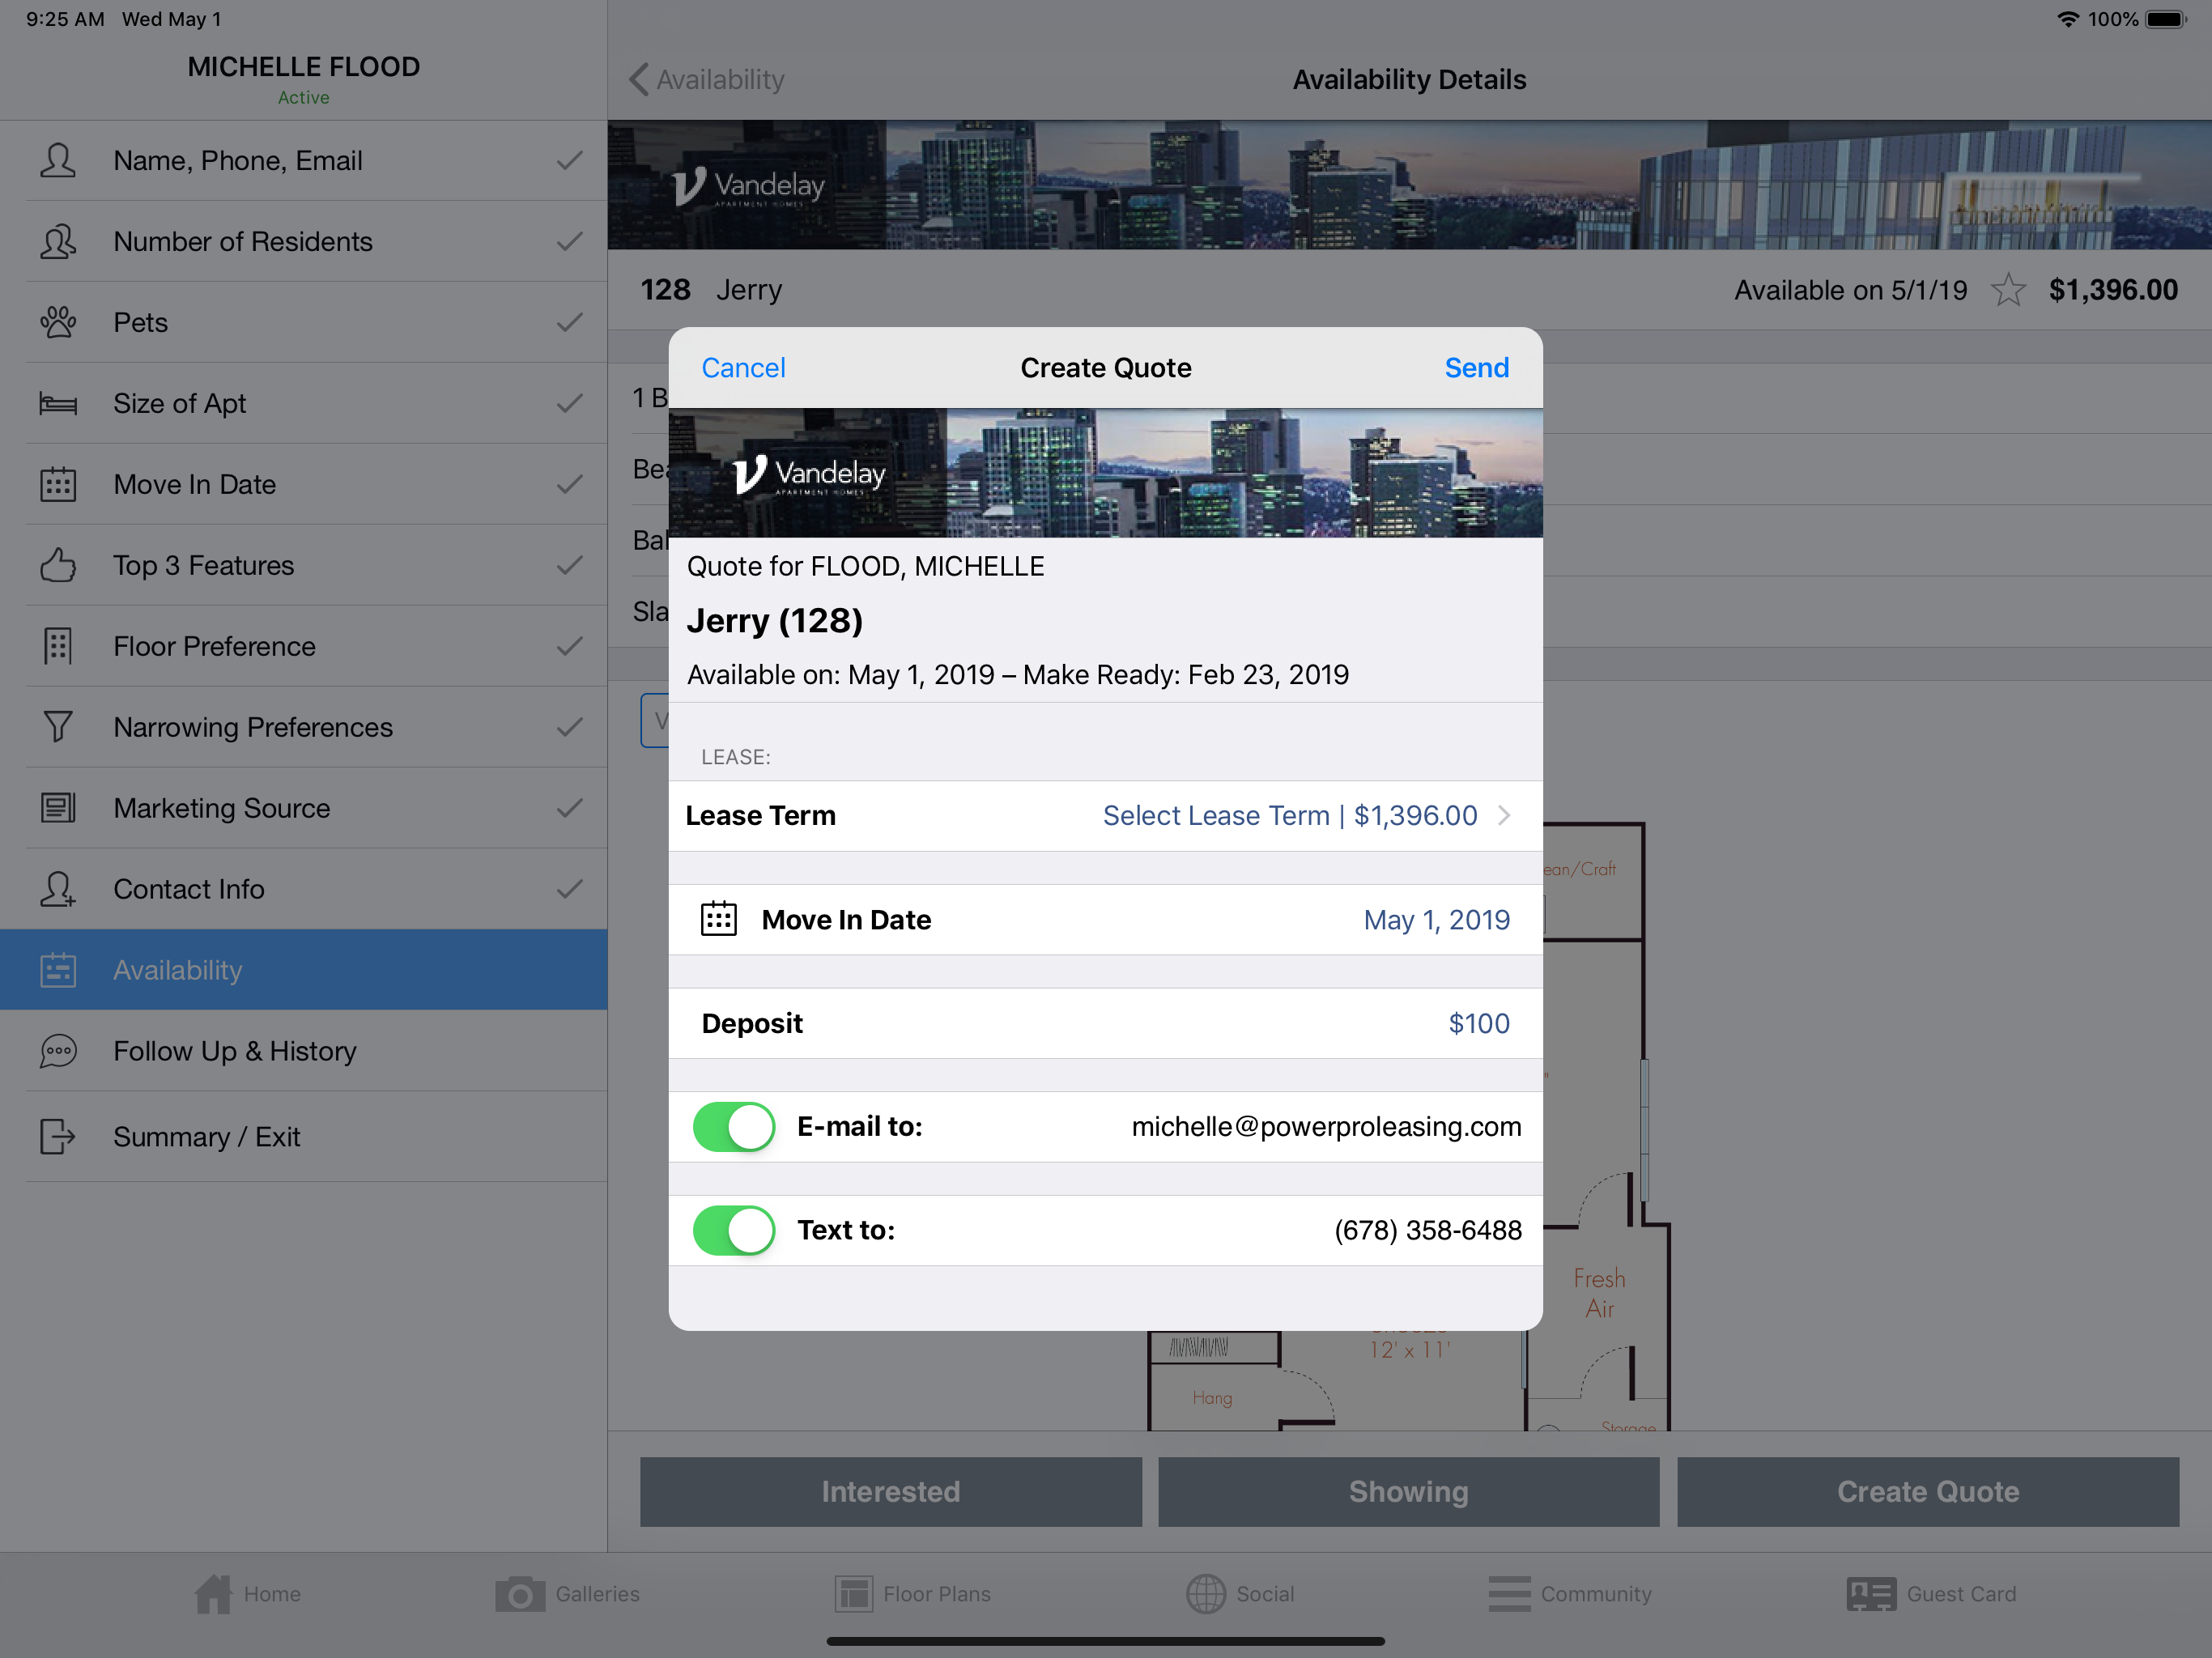Go back with the Availability chevron
Screen dimensions: 2212x1658
639,79
